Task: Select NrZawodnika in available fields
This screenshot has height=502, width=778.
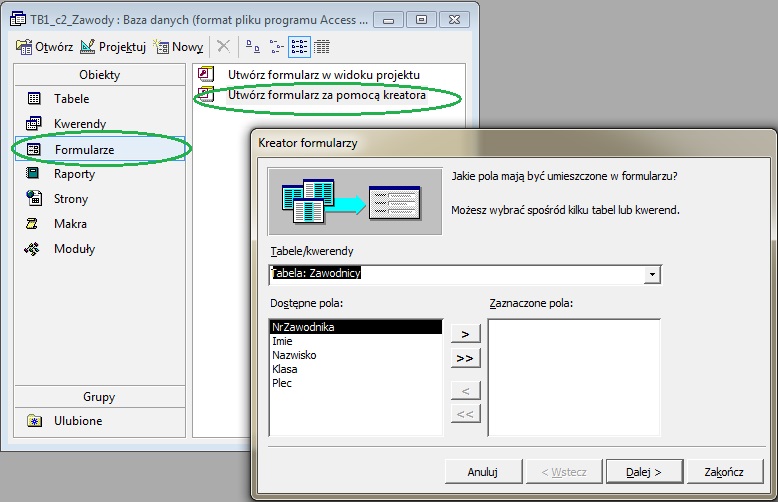Action: [356, 327]
